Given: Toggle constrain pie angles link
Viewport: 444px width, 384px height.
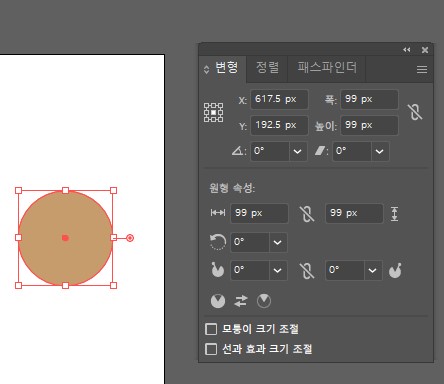Looking at the screenshot, I should [x=307, y=270].
